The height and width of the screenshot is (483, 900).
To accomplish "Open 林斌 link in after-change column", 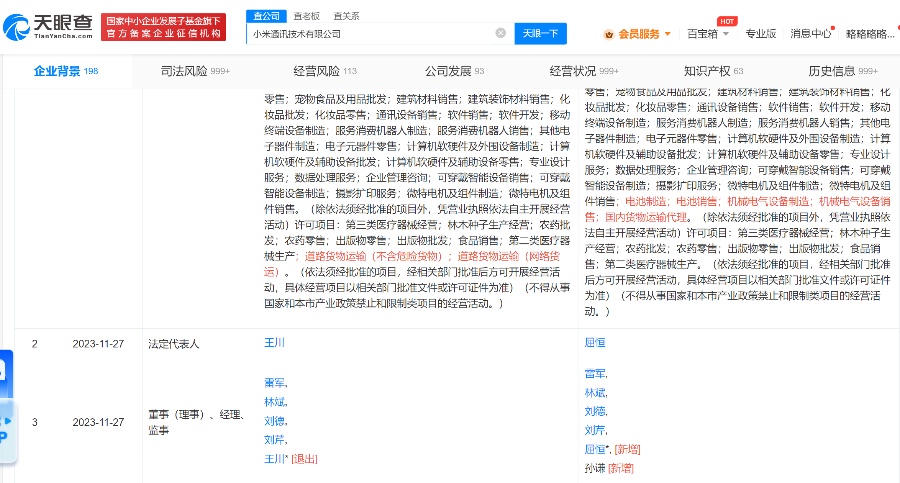I will [x=595, y=392].
